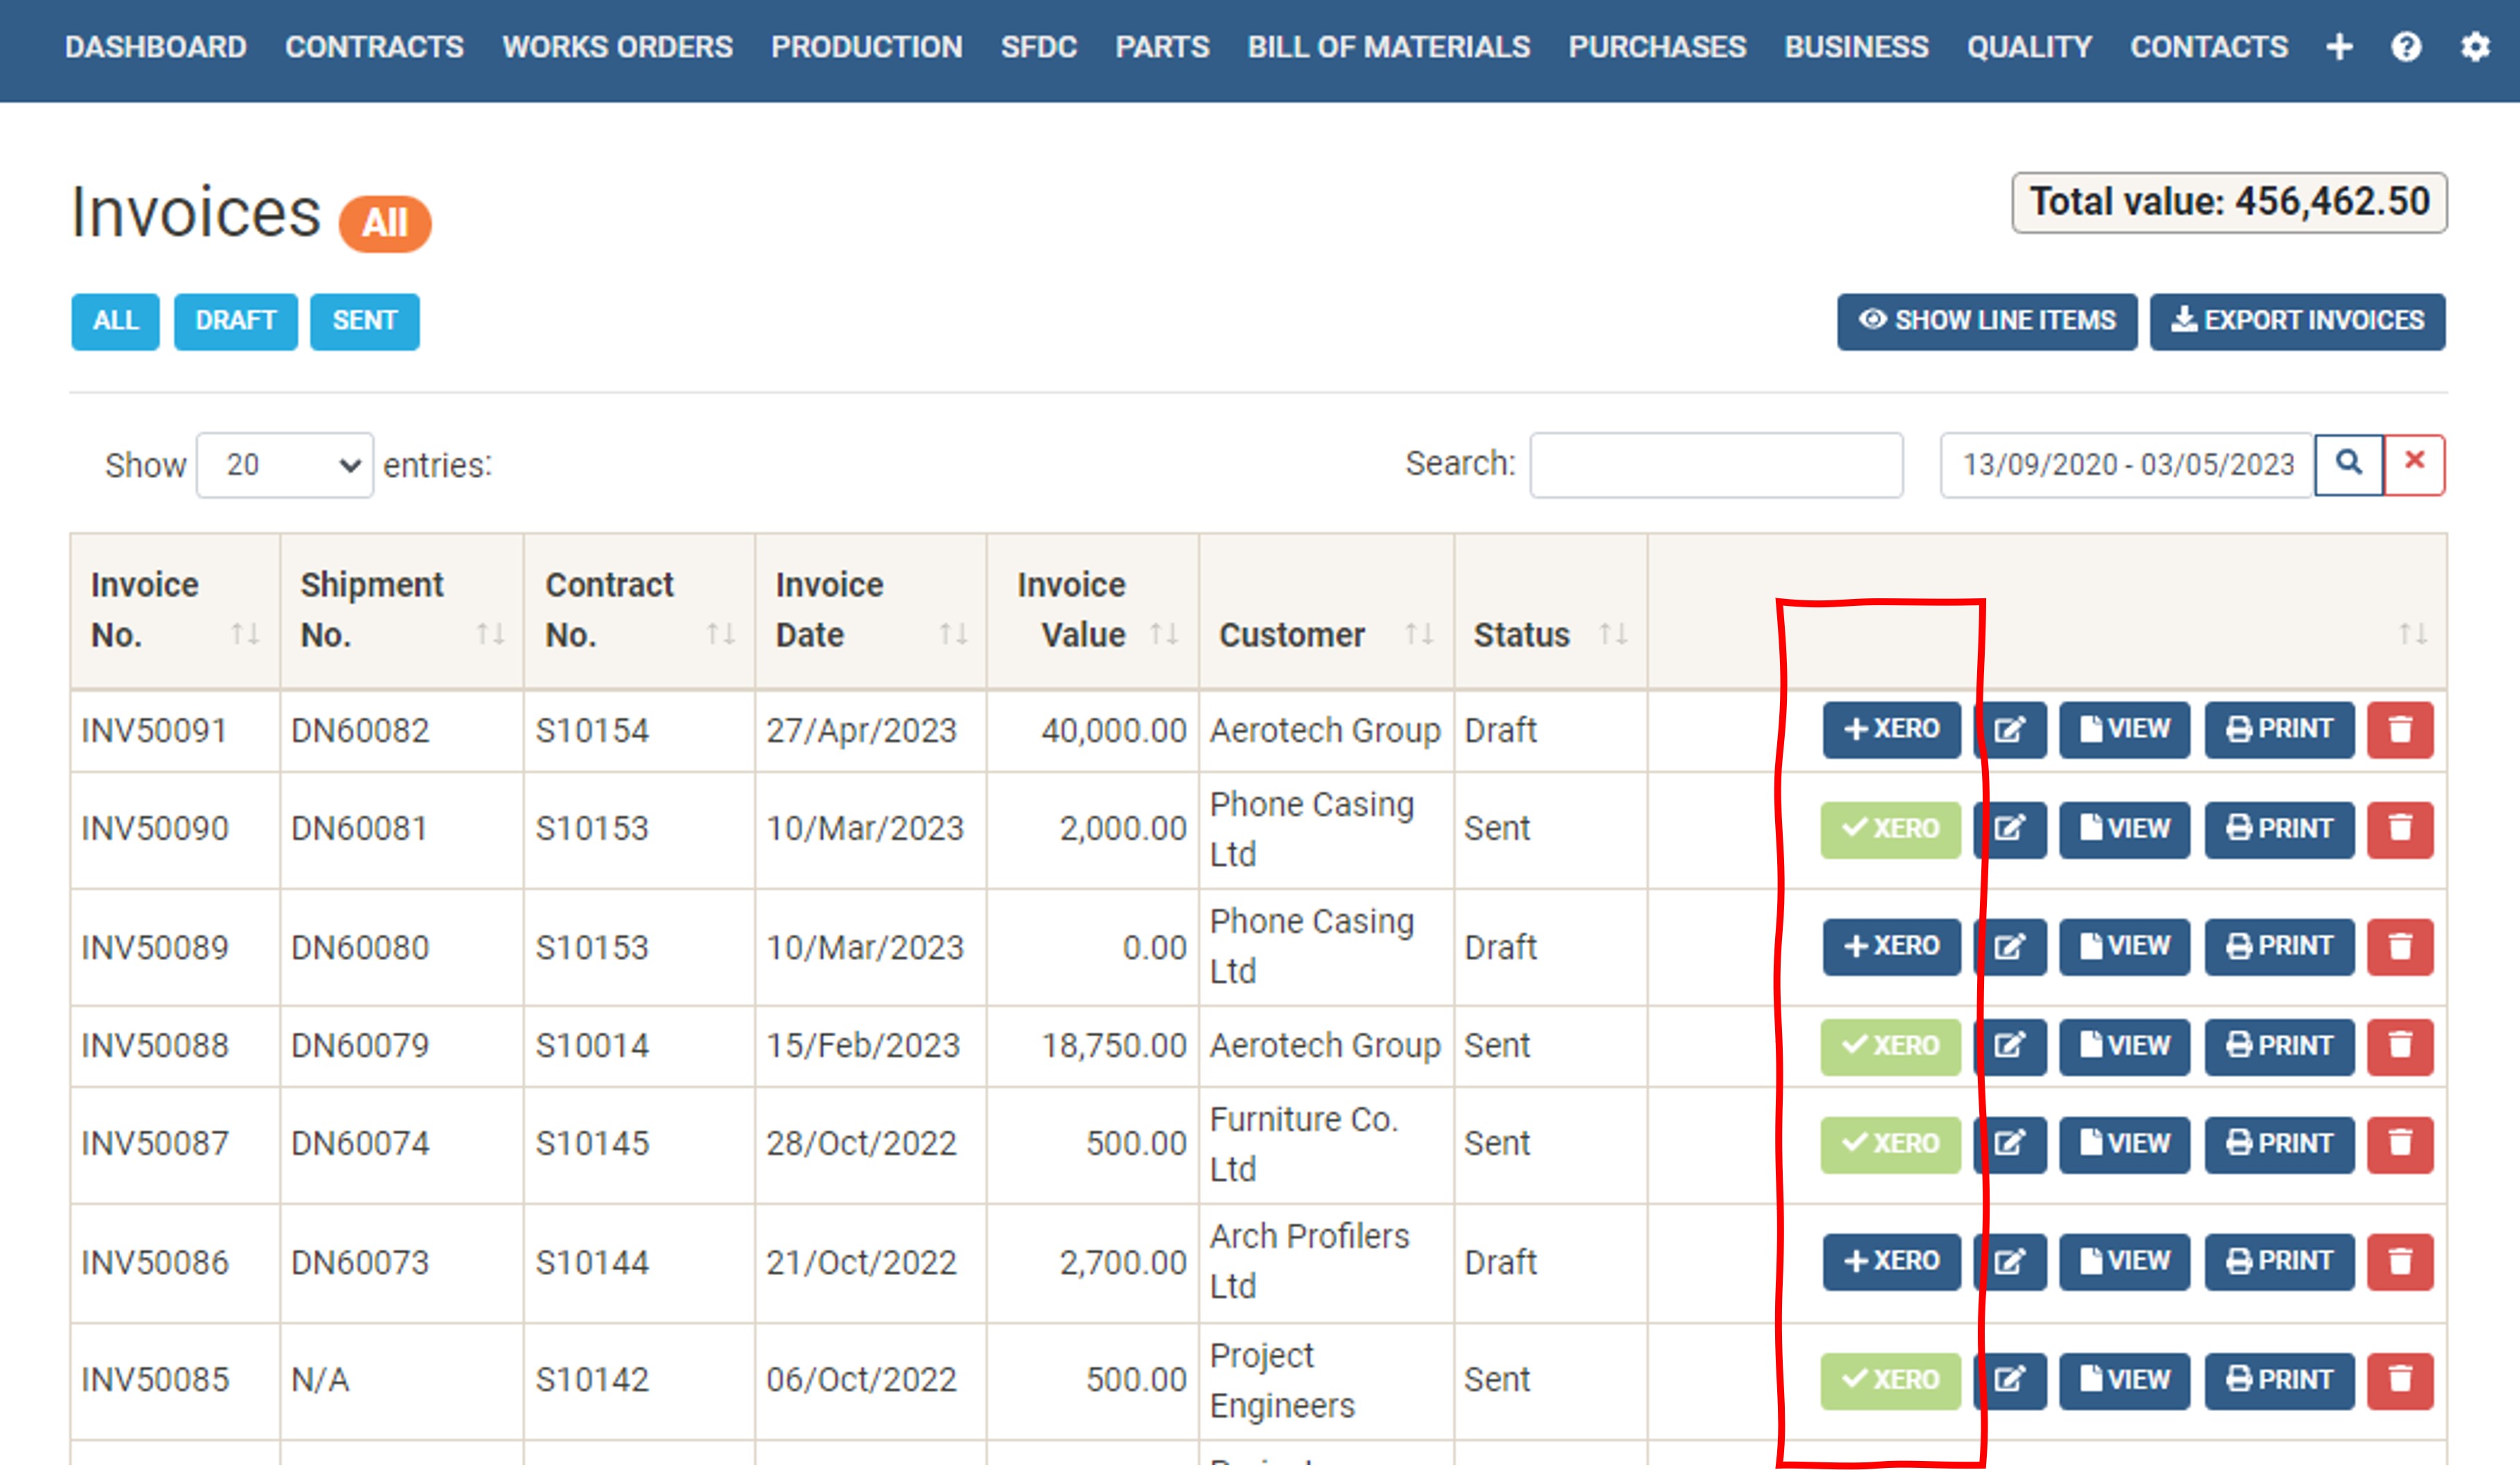Image resolution: width=2520 pixels, height=1470 pixels.
Task: Open the Show entries dropdown
Action: point(284,464)
